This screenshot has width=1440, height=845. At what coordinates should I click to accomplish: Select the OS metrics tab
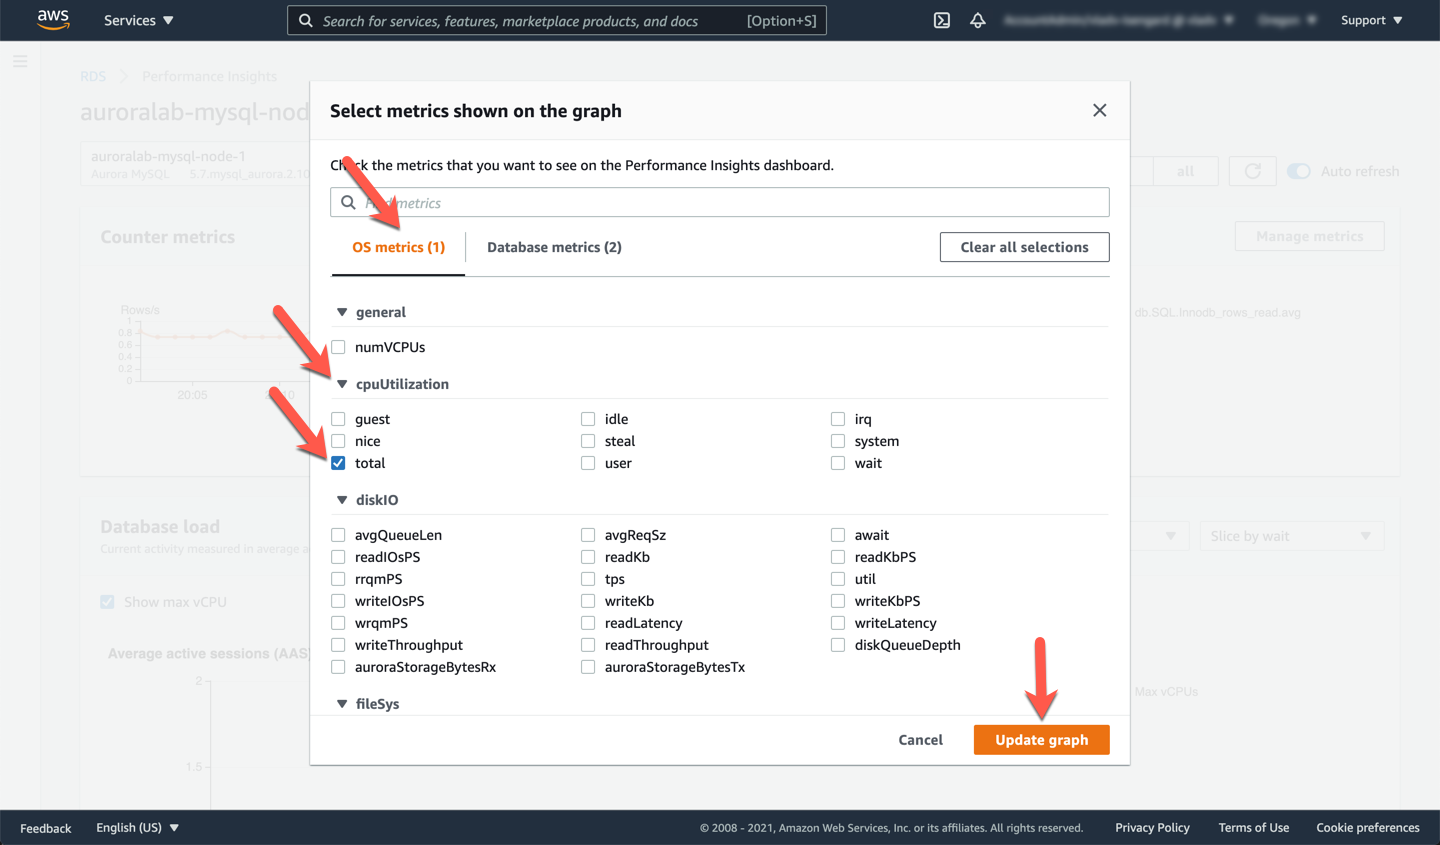click(x=398, y=247)
